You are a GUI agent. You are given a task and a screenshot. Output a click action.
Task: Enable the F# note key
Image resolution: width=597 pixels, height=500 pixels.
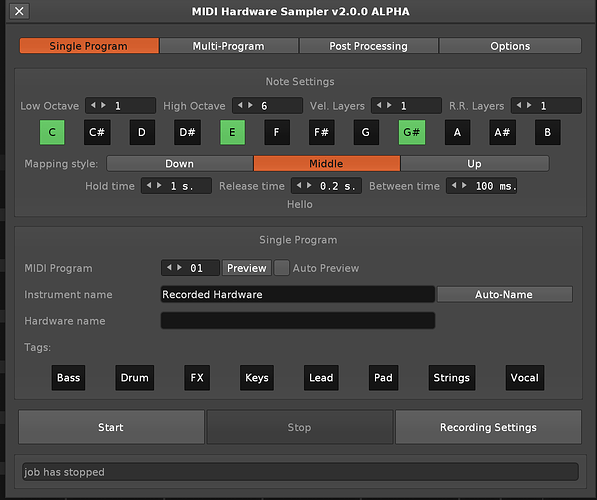[x=321, y=132]
